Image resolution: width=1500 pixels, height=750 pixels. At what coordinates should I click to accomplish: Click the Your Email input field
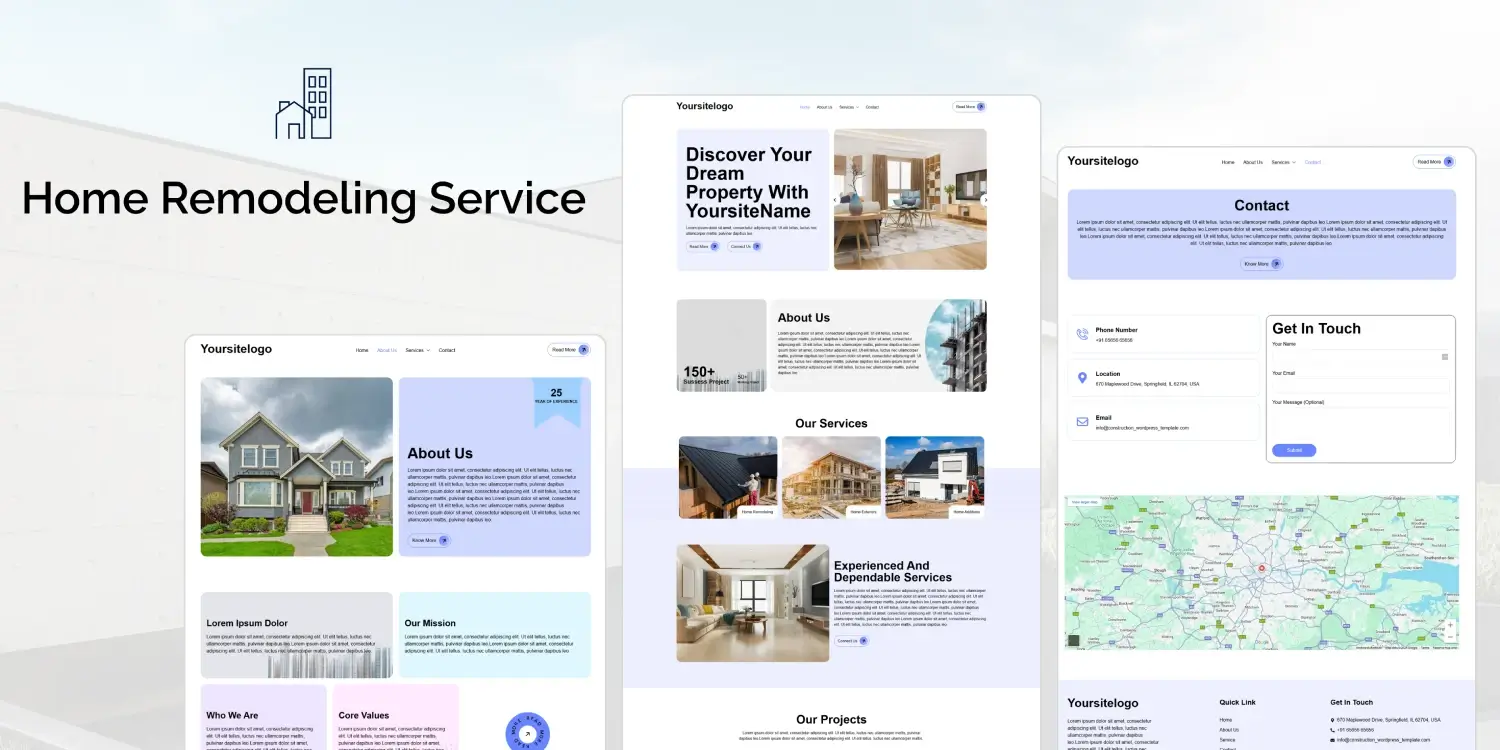pos(1361,385)
